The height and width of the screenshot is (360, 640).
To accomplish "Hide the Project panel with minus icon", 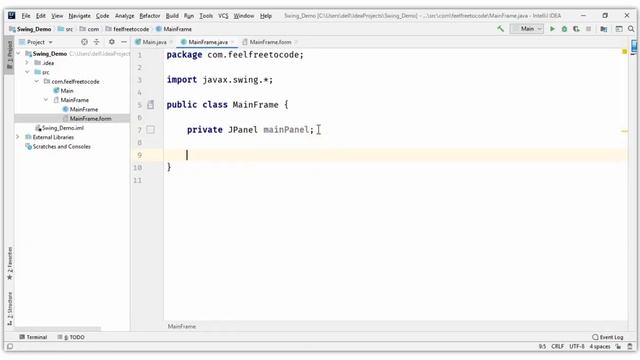I will point(124,42).
